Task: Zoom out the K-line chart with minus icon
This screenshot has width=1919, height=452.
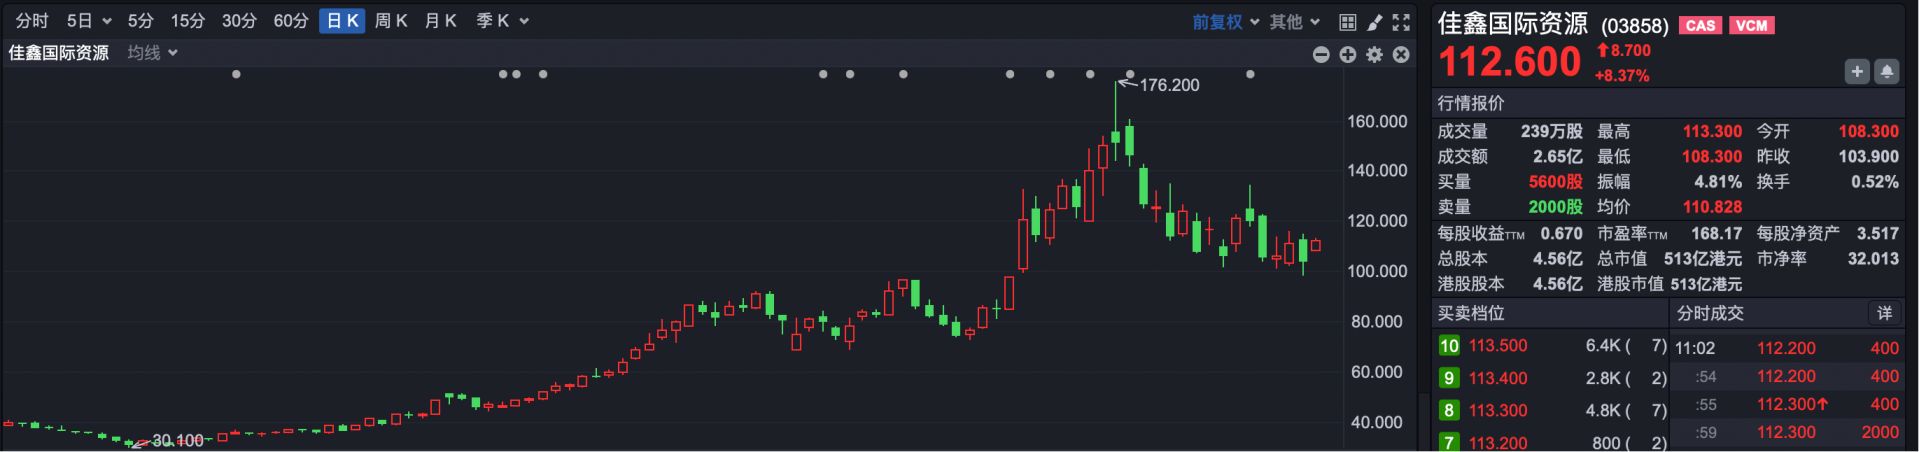Action: pyautogui.click(x=1321, y=55)
